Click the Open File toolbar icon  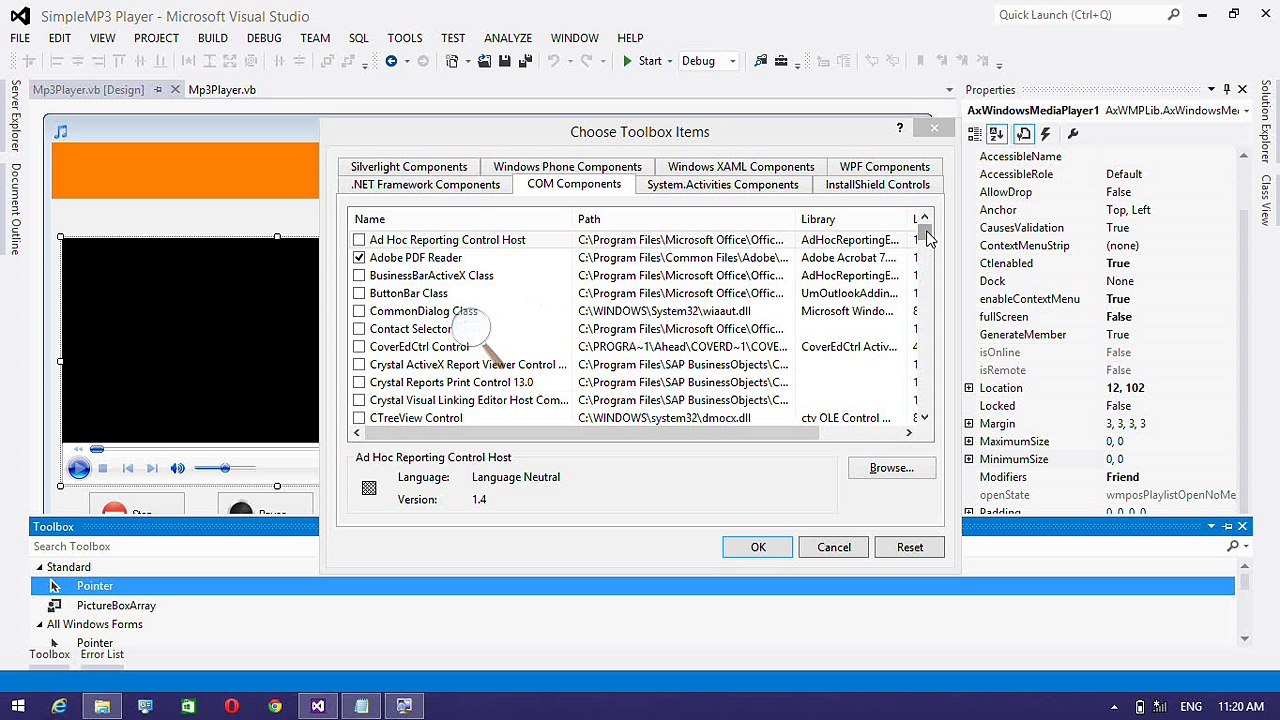click(x=484, y=61)
